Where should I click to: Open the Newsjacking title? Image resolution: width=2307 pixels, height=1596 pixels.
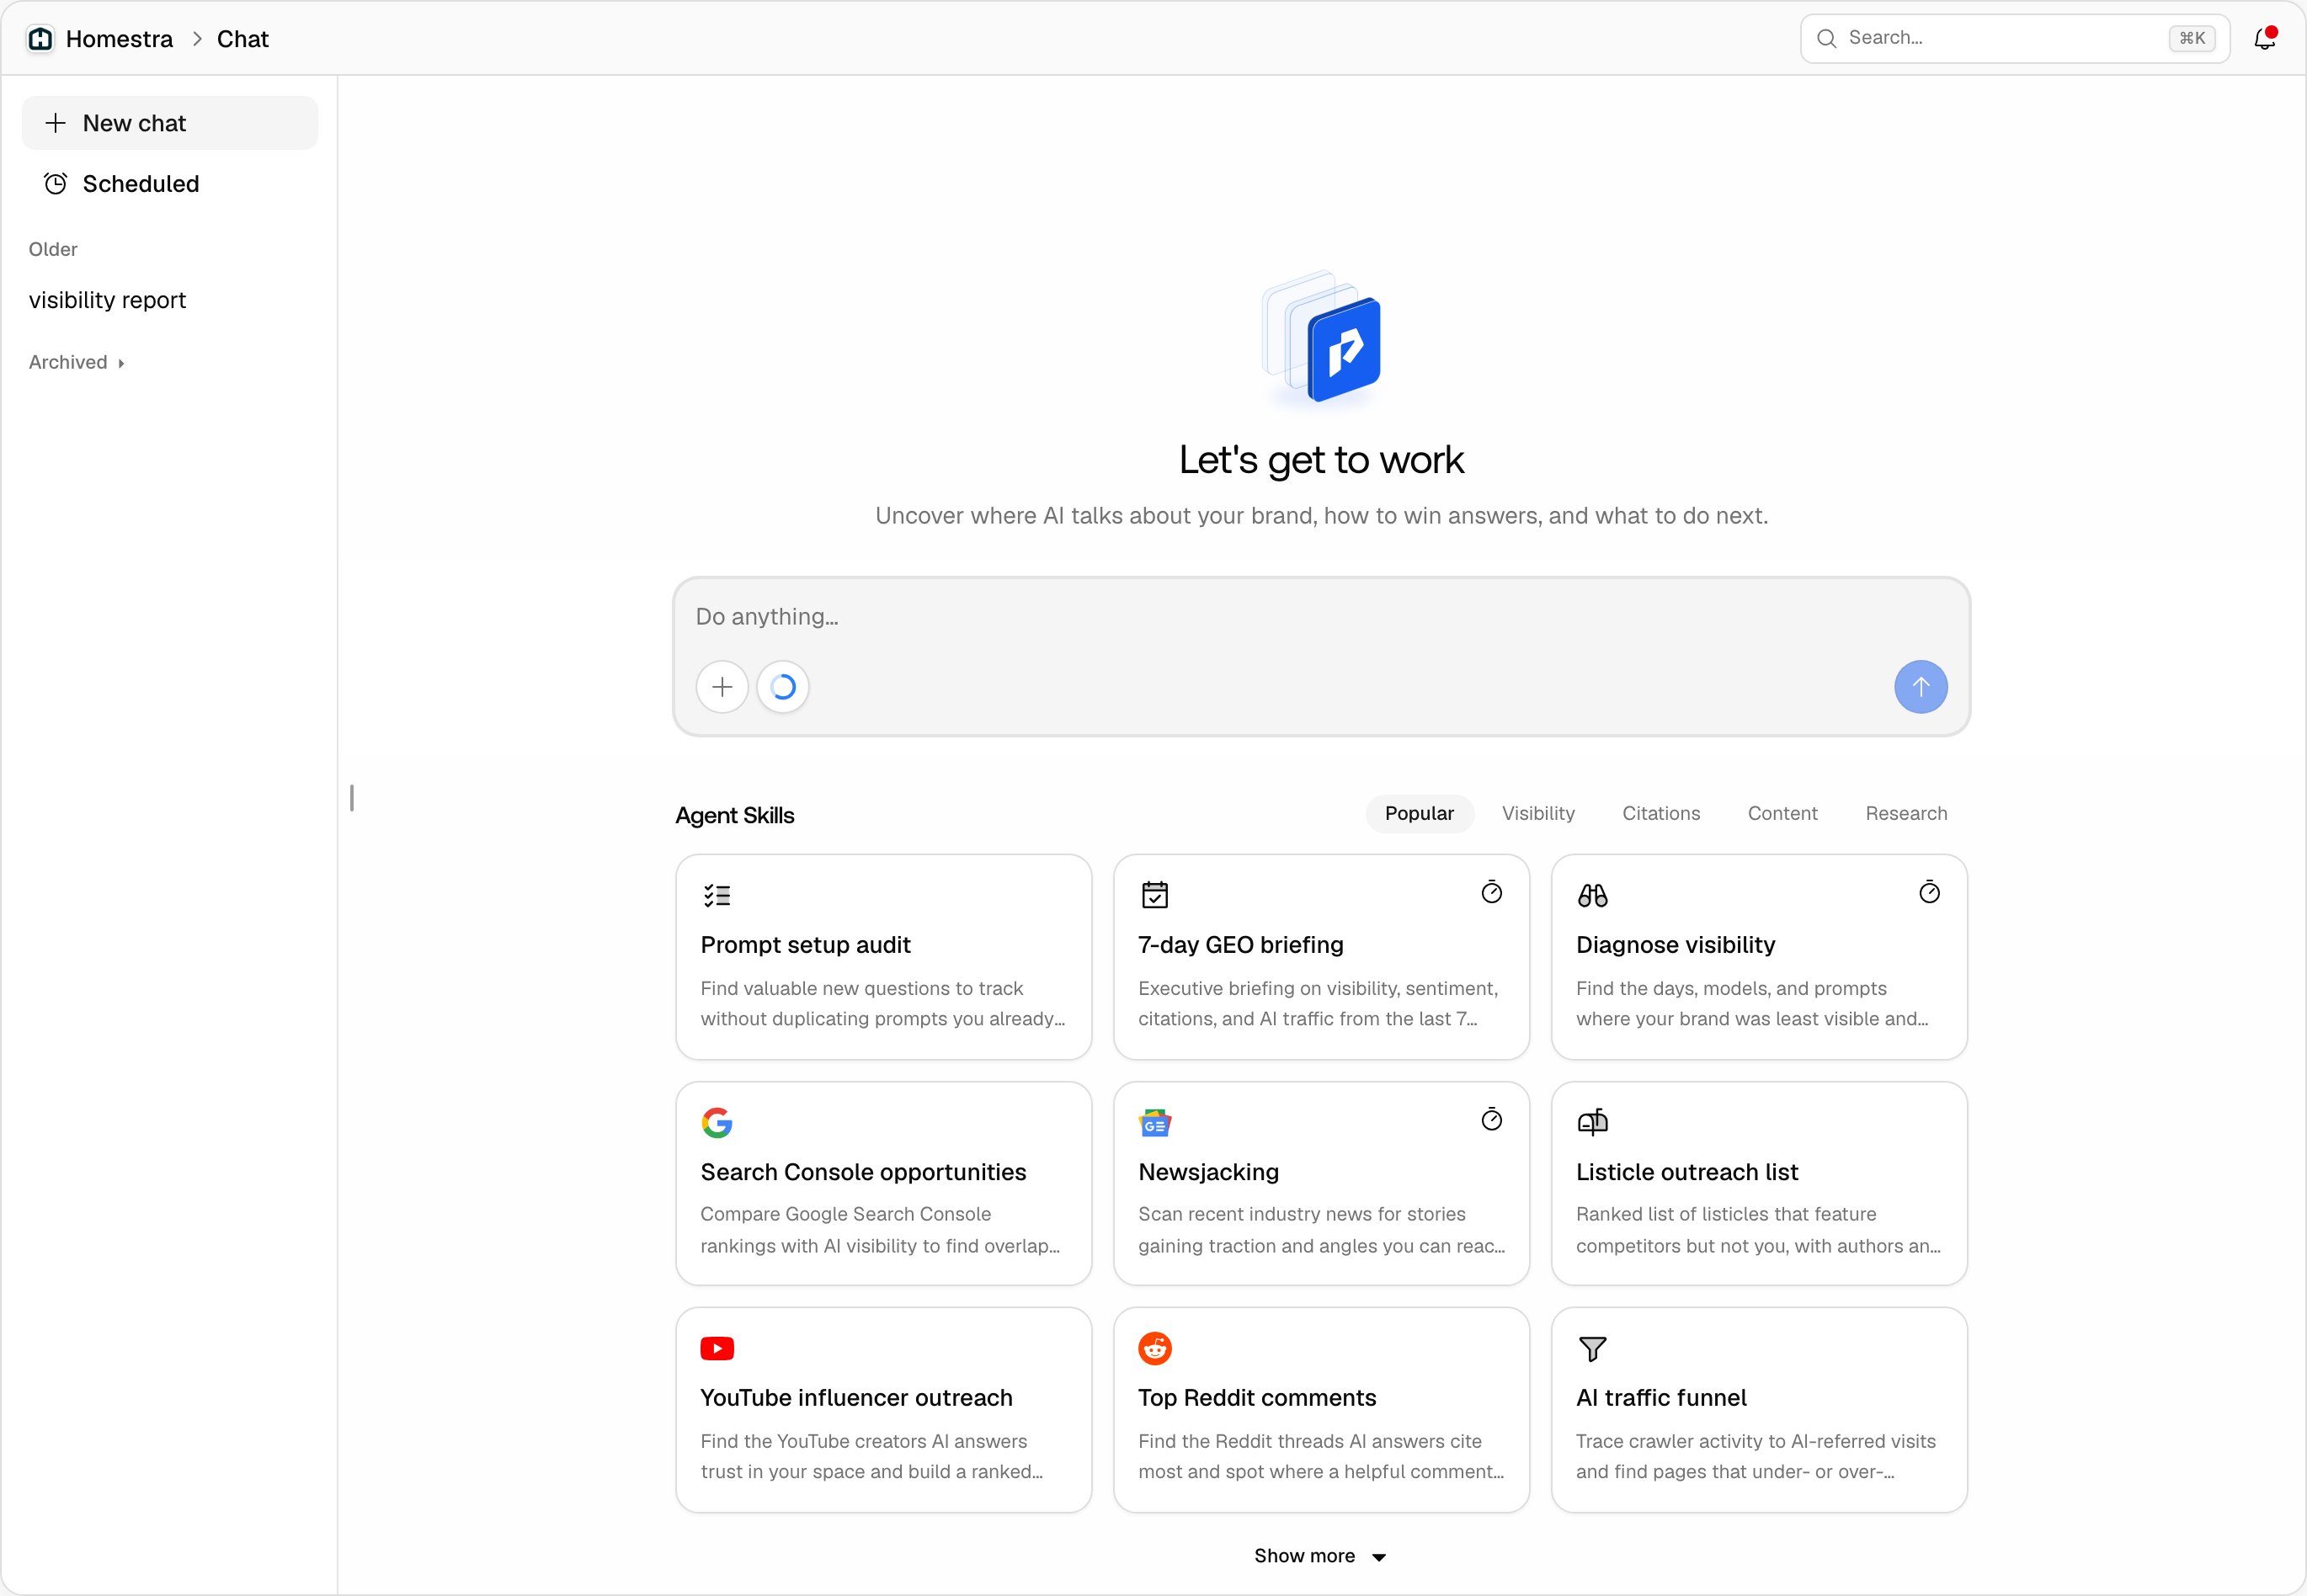click(1208, 1172)
